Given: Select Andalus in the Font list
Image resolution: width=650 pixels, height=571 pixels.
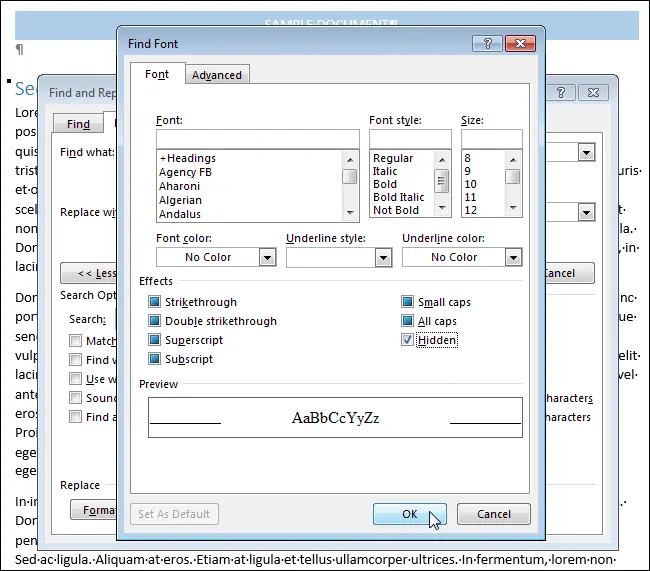Looking at the screenshot, I should click(x=180, y=214).
